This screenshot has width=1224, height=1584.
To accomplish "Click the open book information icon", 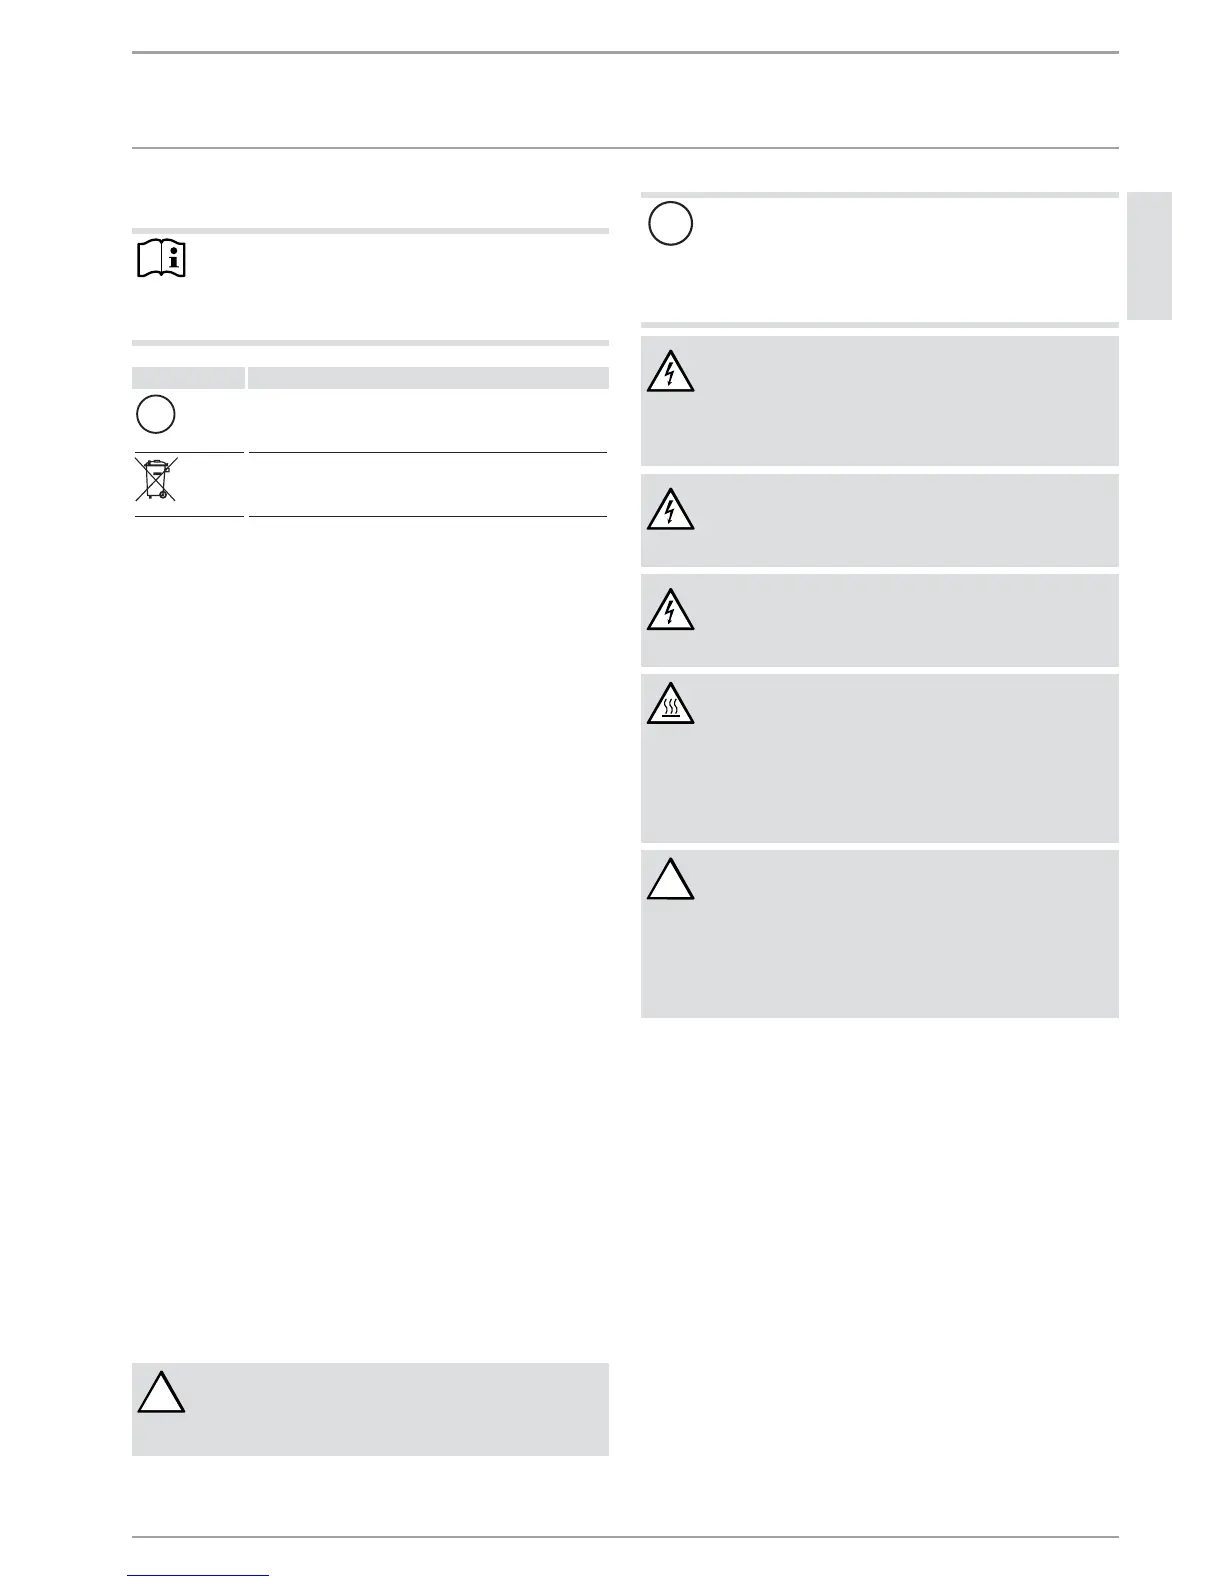I will point(161,259).
